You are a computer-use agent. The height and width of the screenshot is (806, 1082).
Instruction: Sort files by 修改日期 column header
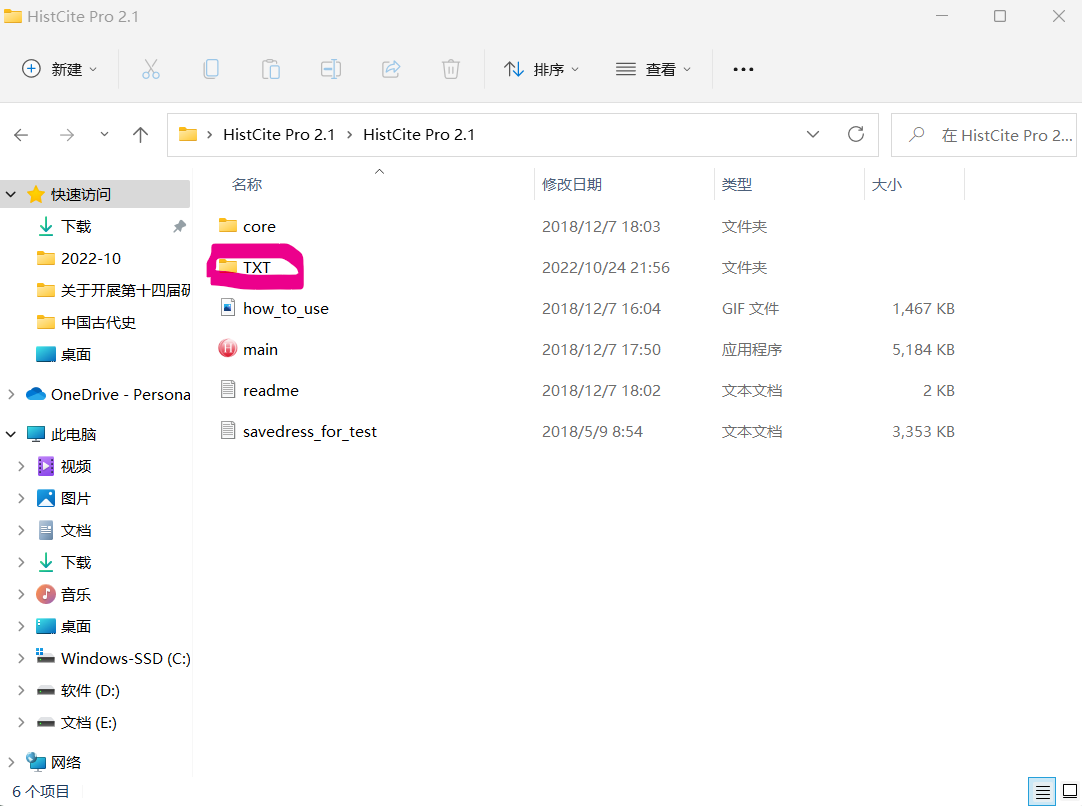pyautogui.click(x=573, y=184)
